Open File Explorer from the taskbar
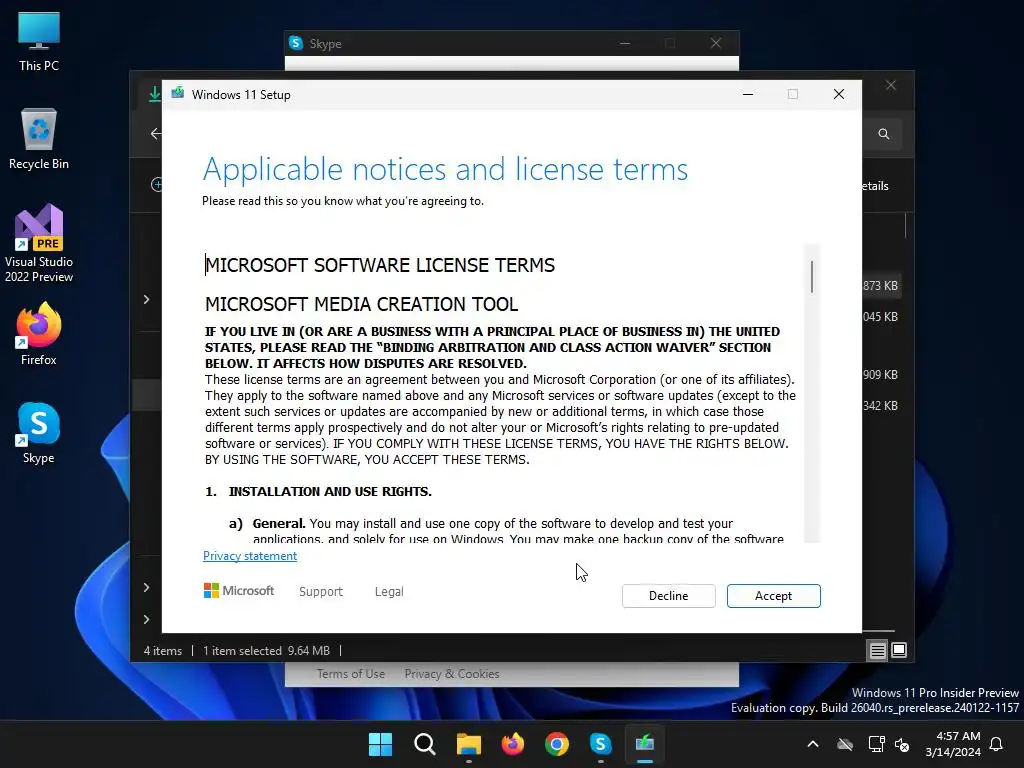The image size is (1024, 768). click(468, 744)
